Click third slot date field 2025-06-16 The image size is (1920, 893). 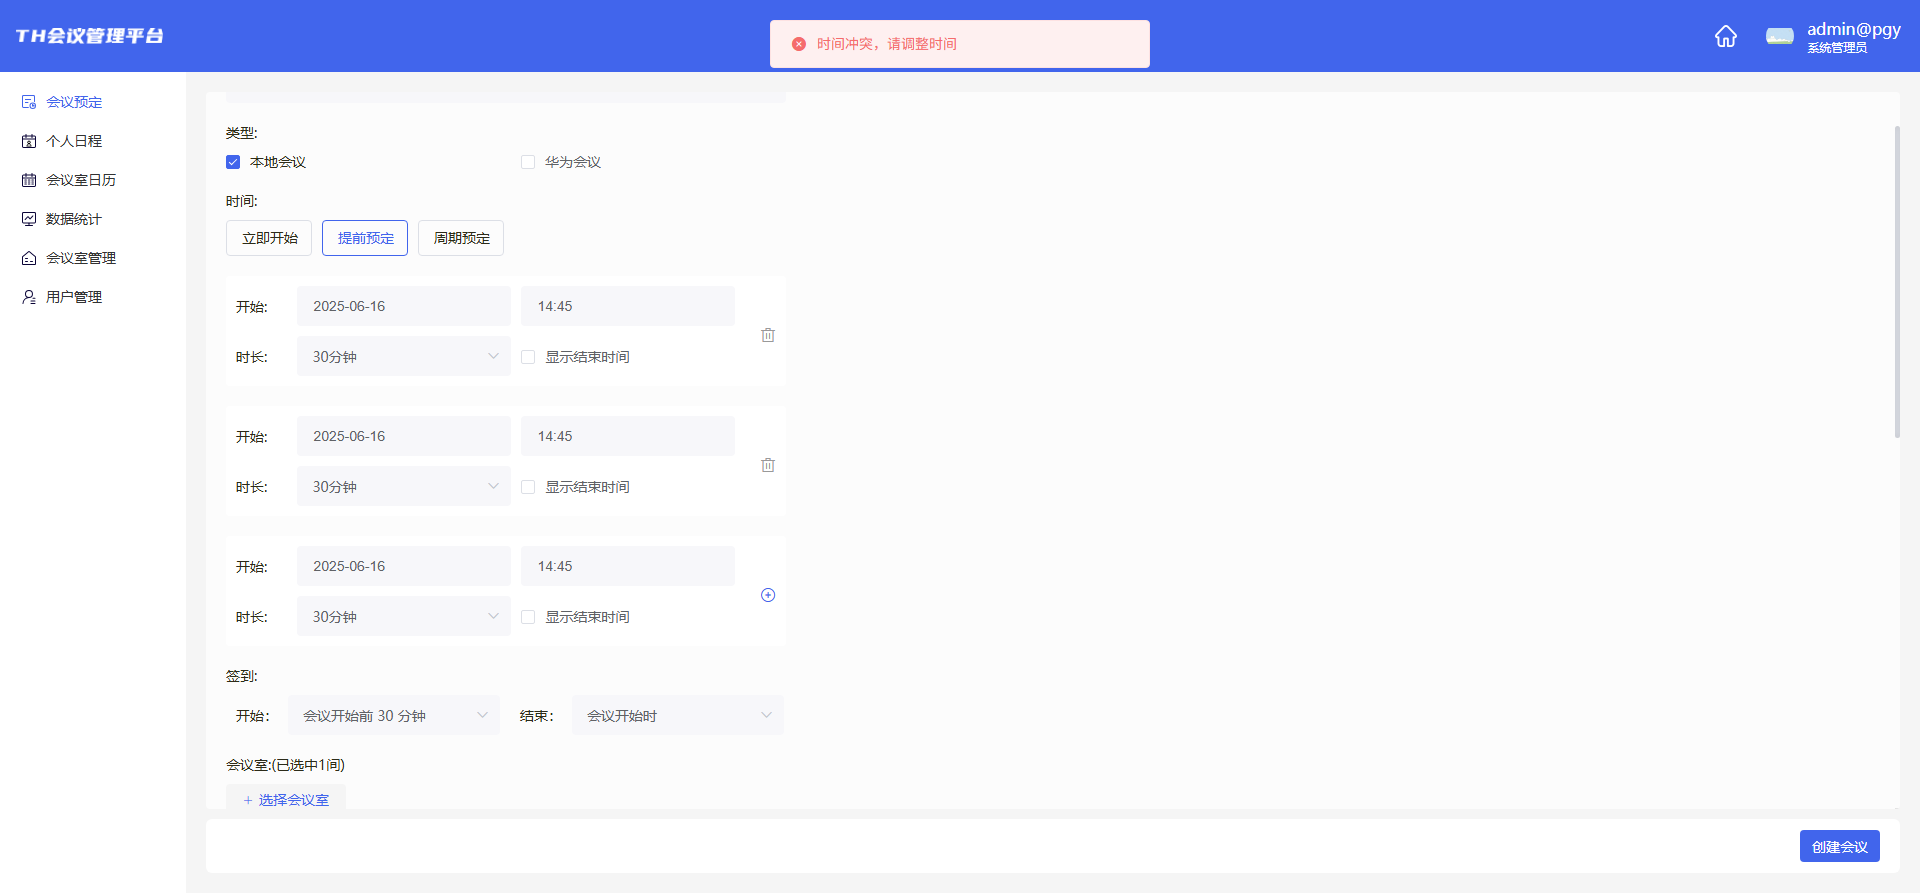pos(404,566)
